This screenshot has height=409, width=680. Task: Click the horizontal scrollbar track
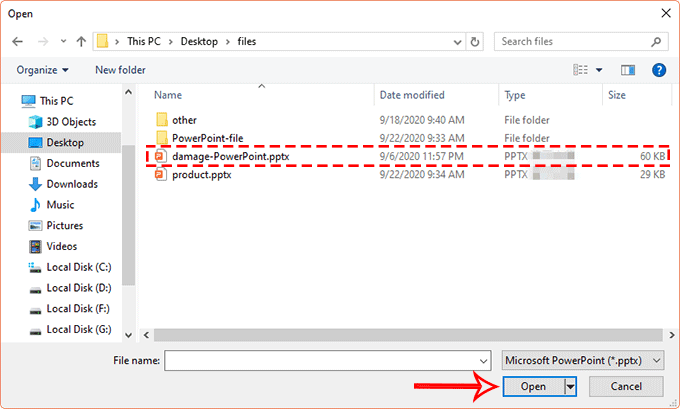point(408,335)
